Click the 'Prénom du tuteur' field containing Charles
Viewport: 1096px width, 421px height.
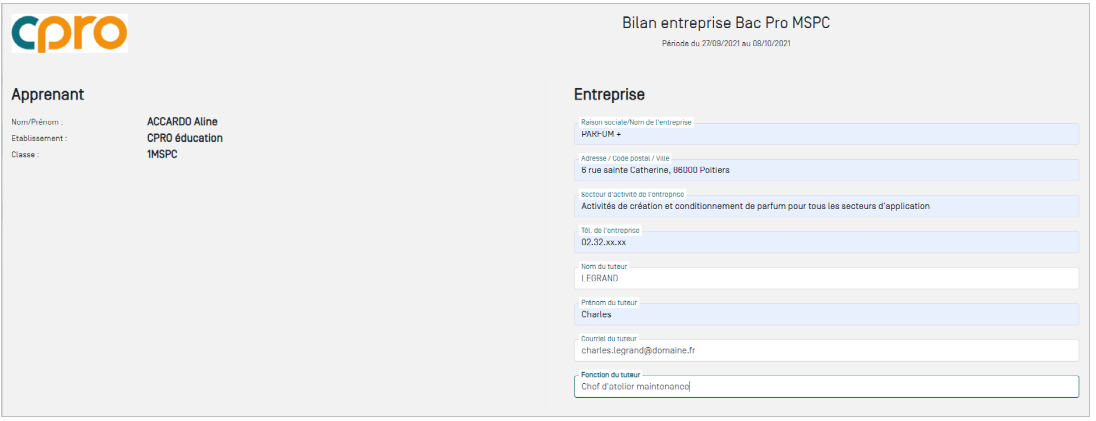(826, 315)
